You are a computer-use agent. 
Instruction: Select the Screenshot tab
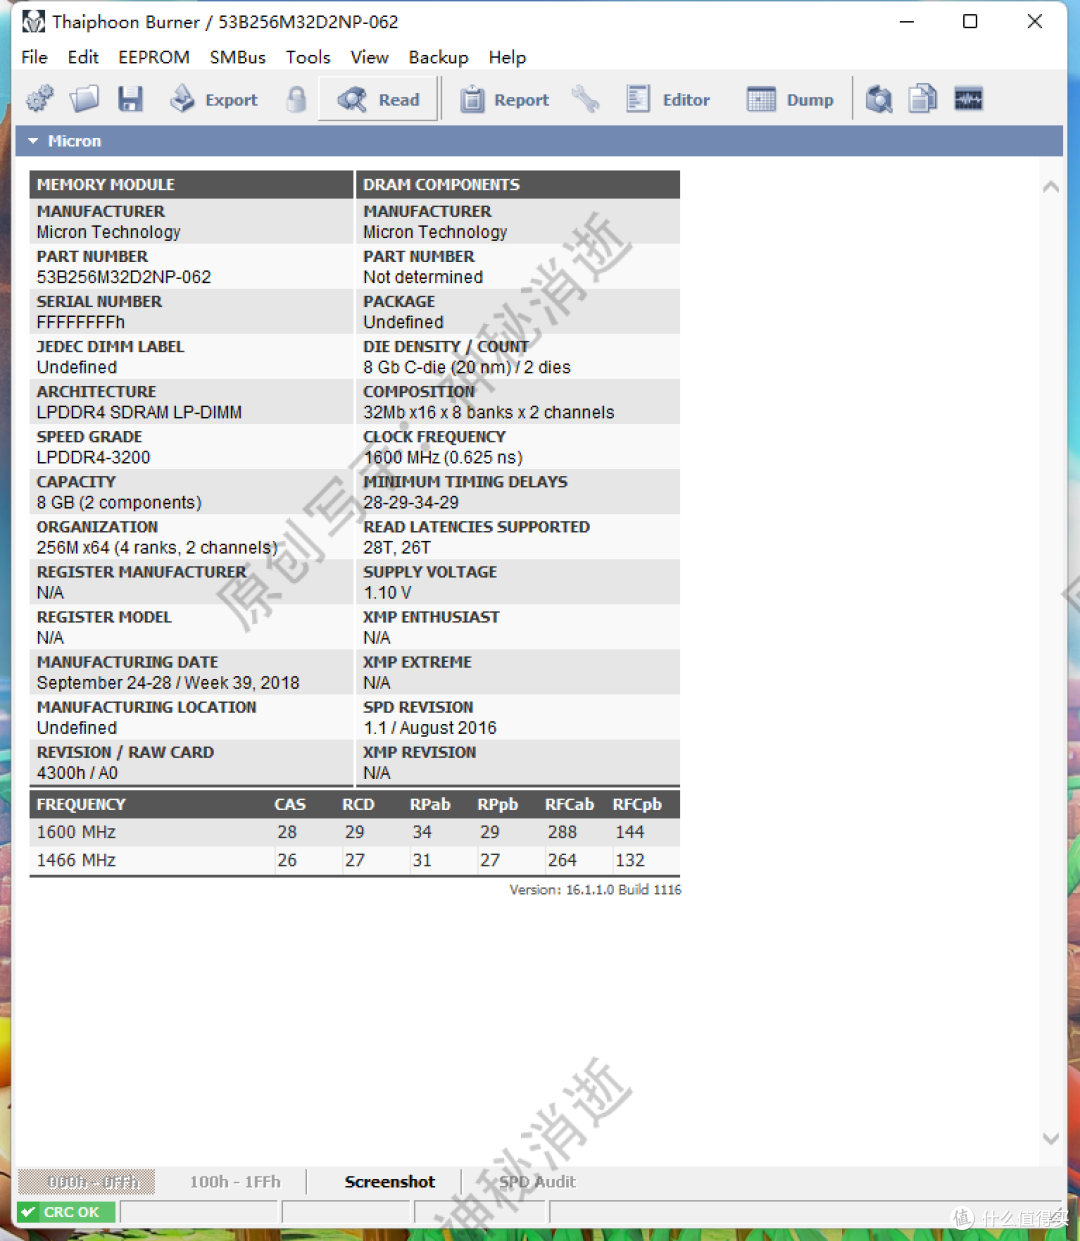coord(389,1182)
